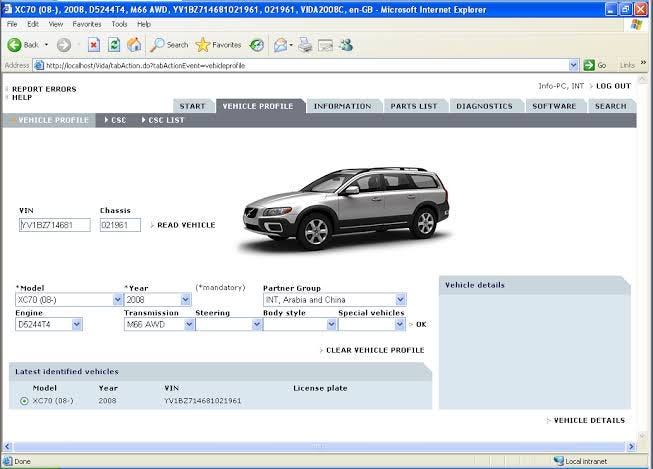Viewport: 653px width, 469px height.
Task: Select the XC70 (08-) vehicle radio button
Action: point(24,401)
